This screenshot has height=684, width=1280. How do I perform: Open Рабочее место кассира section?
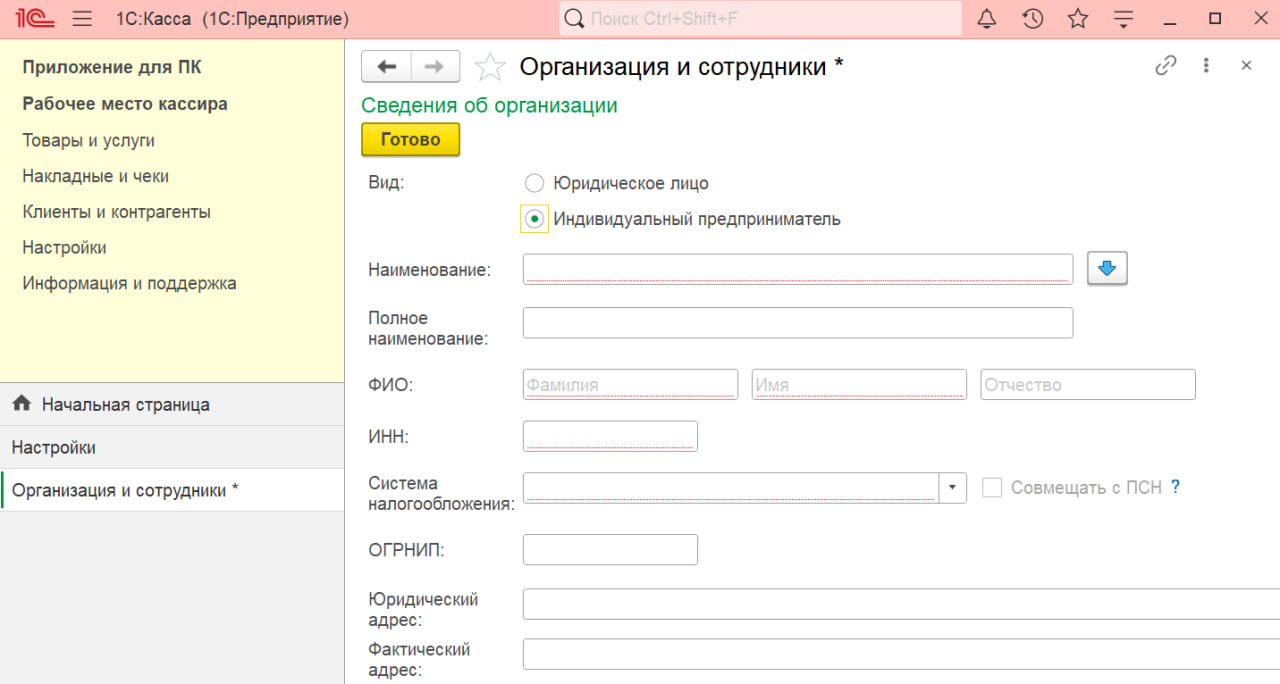coord(125,104)
